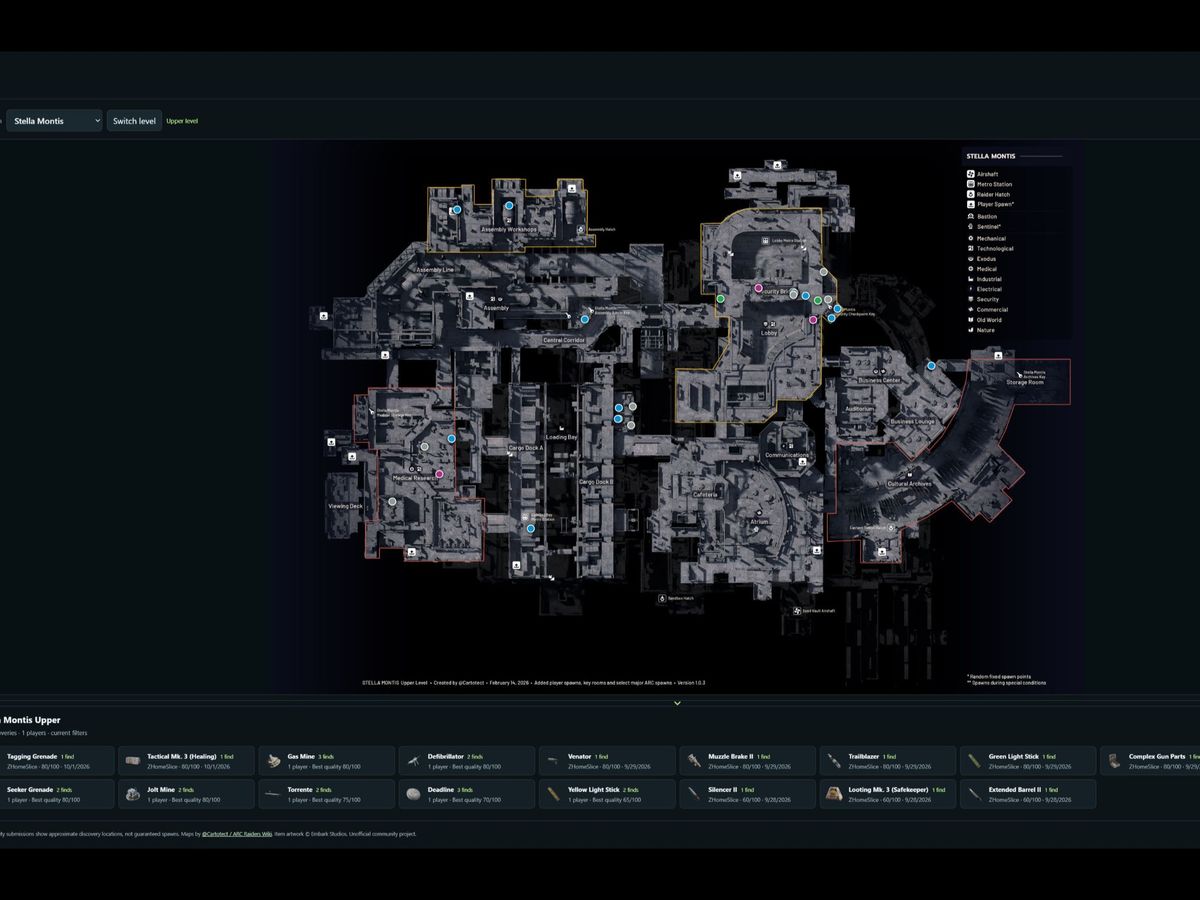This screenshot has height=900, width=1200.
Task: Click the Mechanical legend entry
Action: 986,238
